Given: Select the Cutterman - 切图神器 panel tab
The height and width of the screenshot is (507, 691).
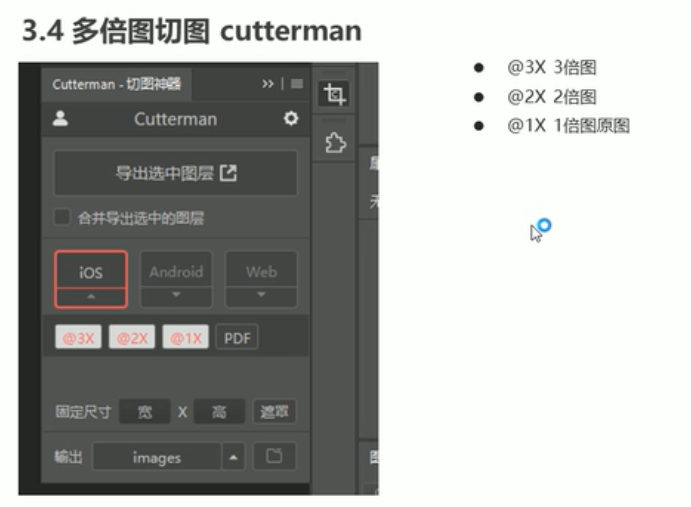Looking at the screenshot, I should pos(117,84).
